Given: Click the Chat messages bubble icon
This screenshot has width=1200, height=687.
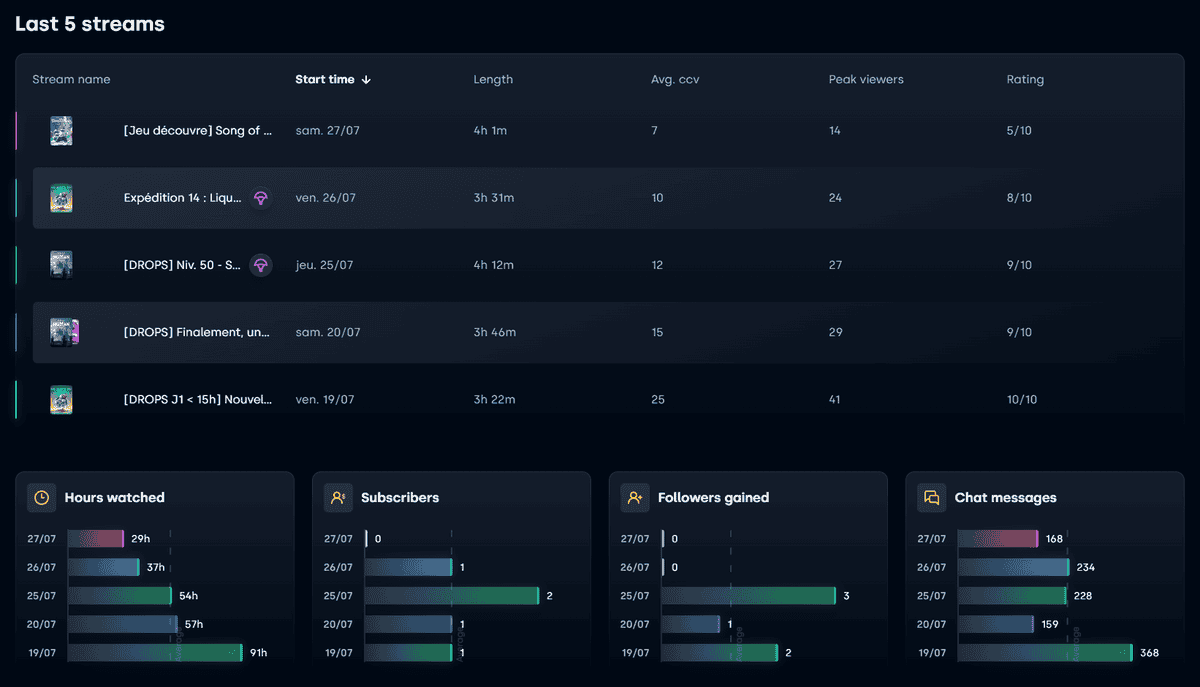Looking at the screenshot, I should click(x=932, y=498).
